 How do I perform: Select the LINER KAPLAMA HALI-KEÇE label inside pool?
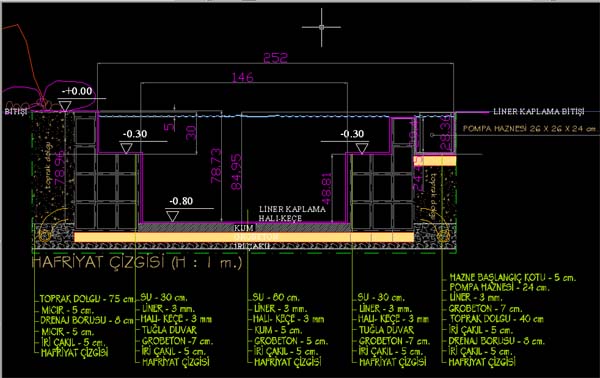tap(292, 213)
